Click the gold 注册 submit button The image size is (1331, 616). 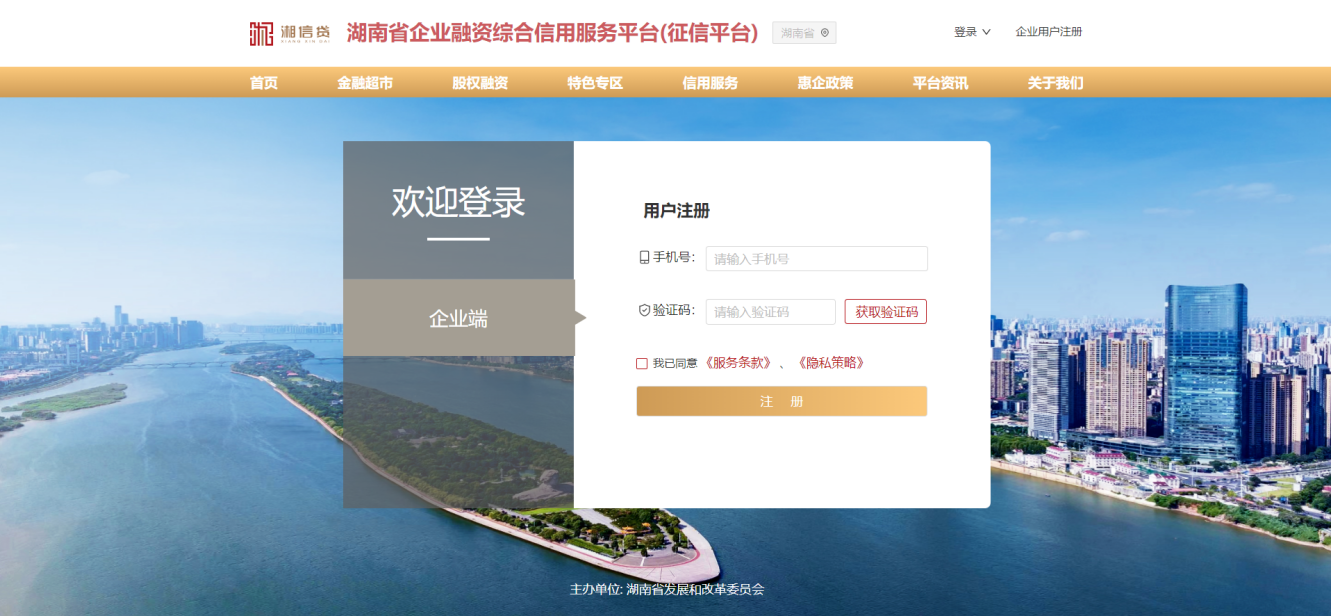[x=781, y=401]
